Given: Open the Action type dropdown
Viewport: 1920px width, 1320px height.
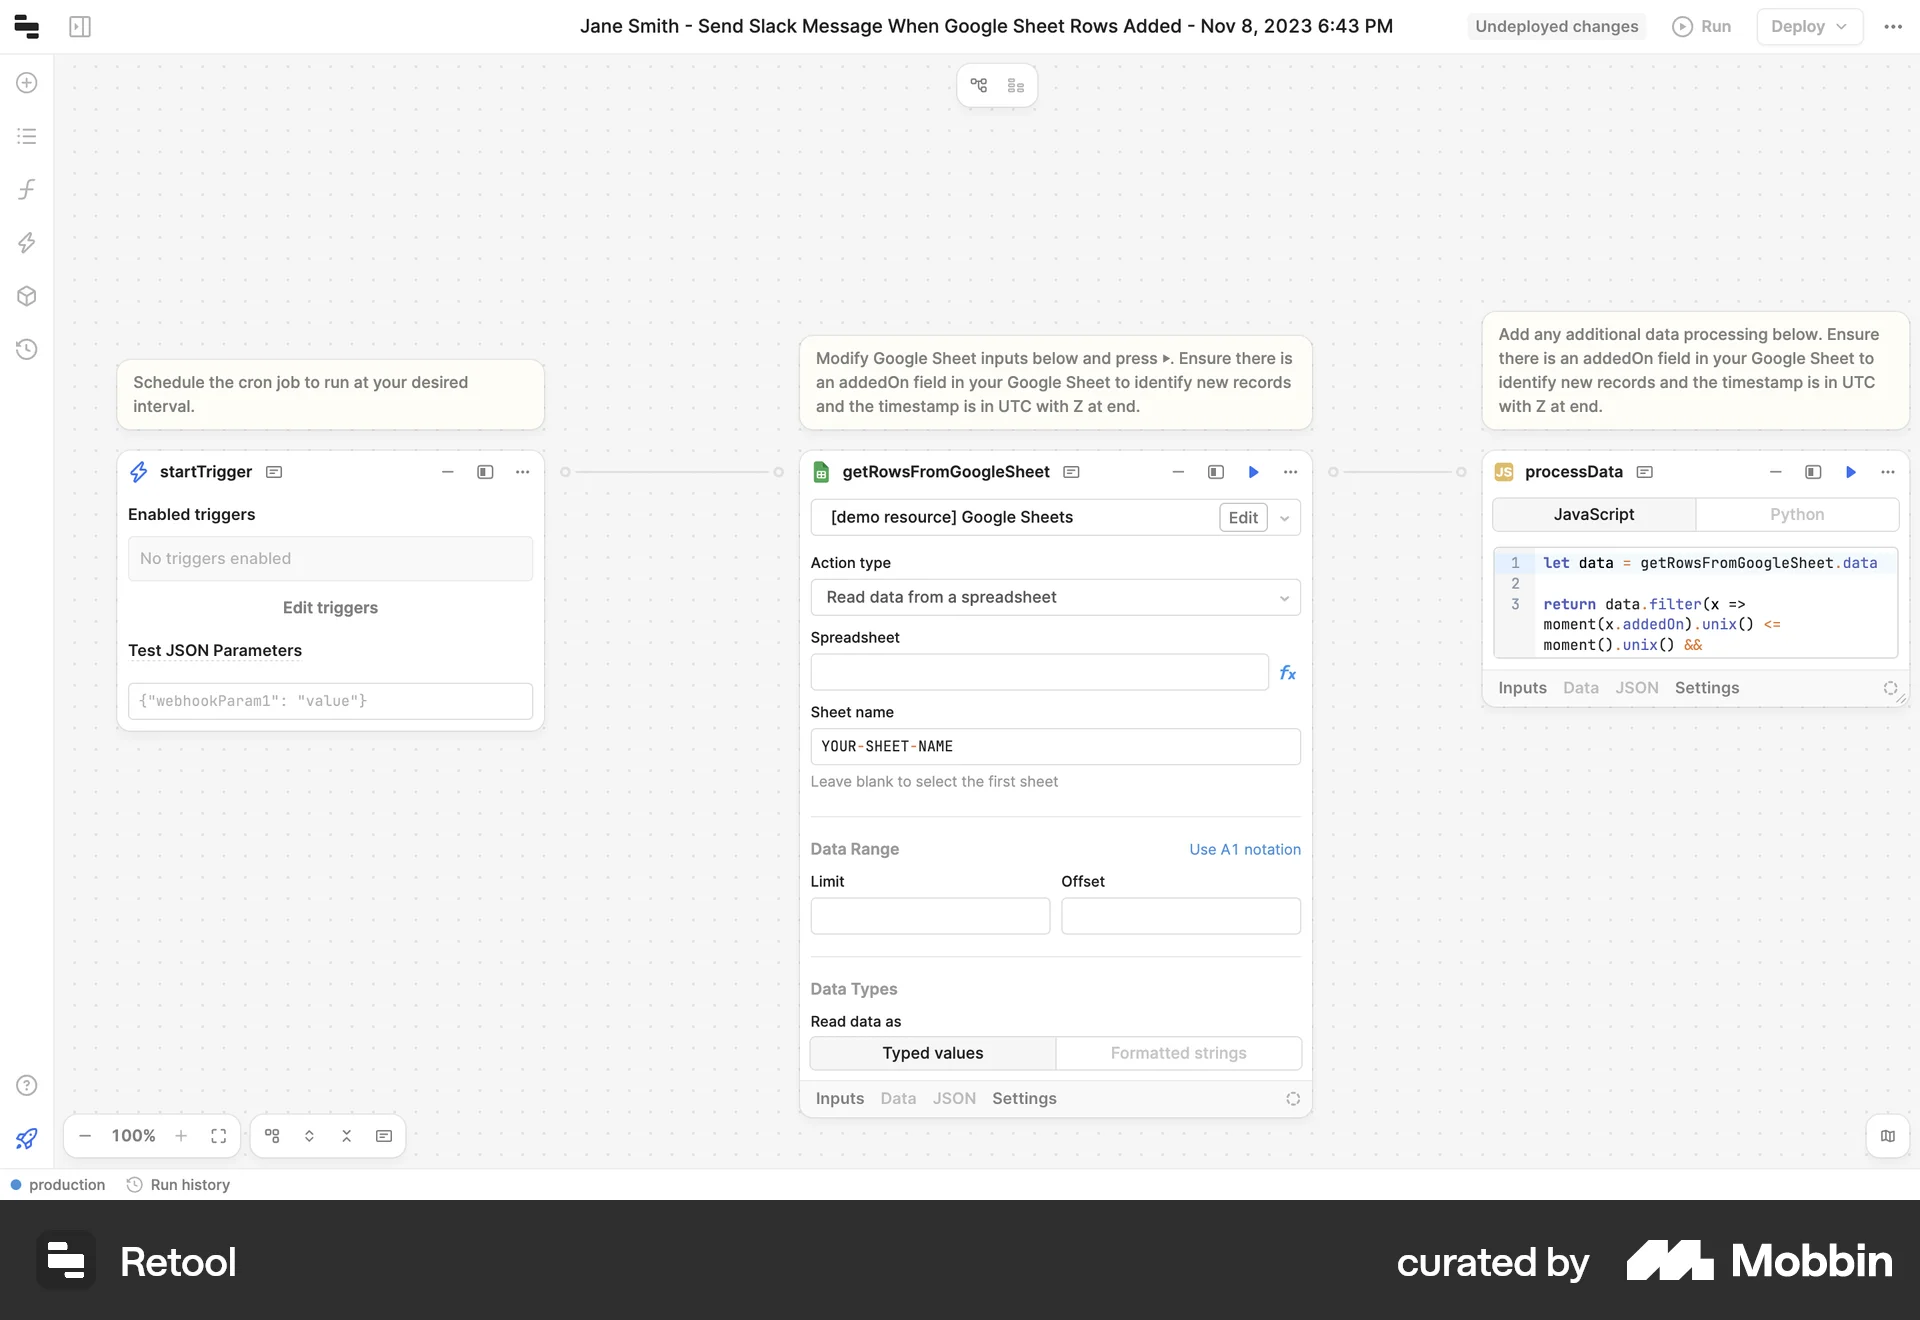Looking at the screenshot, I should tap(1055, 597).
